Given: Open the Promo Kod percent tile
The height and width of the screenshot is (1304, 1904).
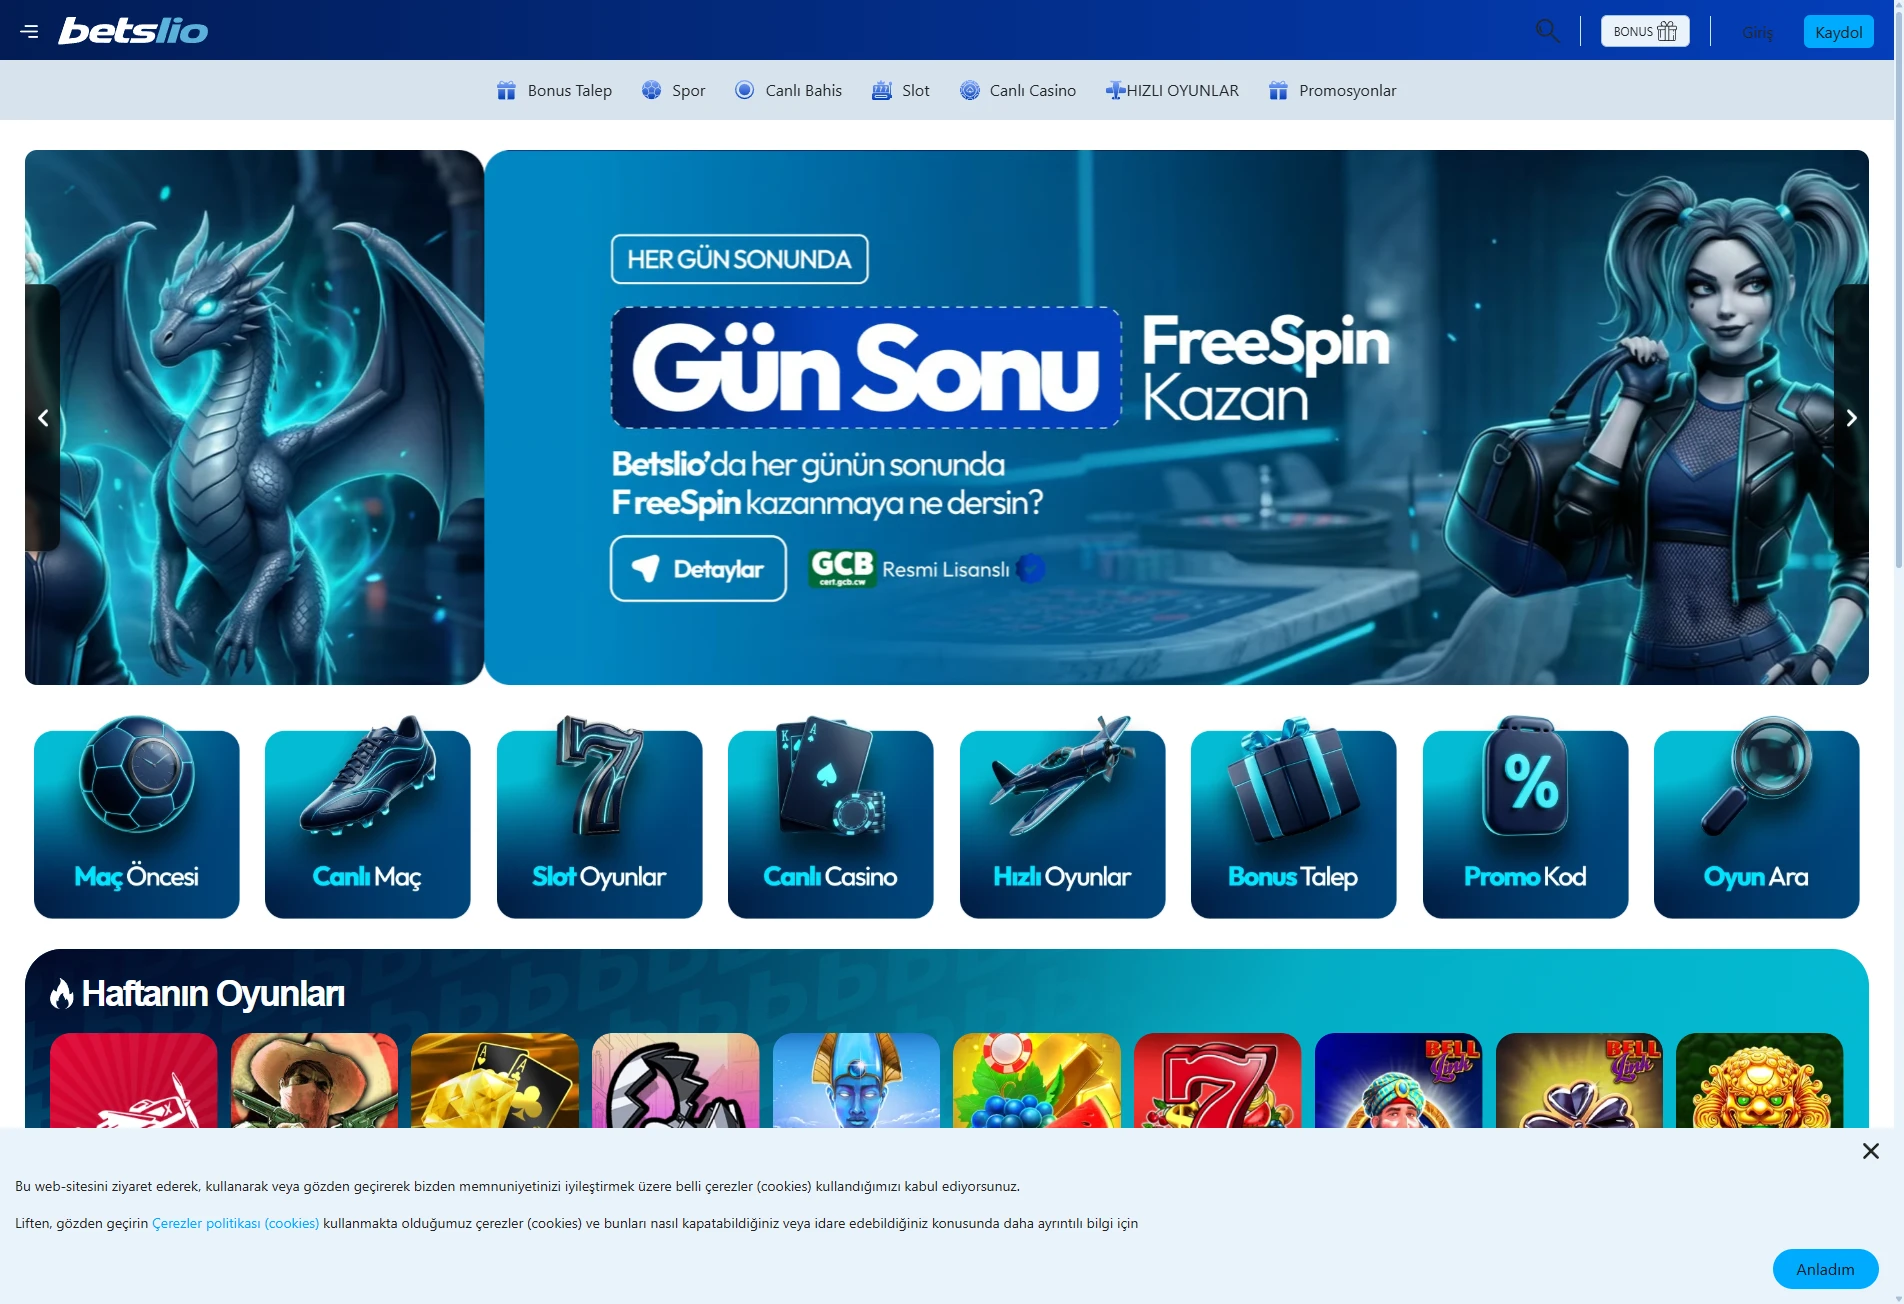Looking at the screenshot, I should pos(1526,818).
